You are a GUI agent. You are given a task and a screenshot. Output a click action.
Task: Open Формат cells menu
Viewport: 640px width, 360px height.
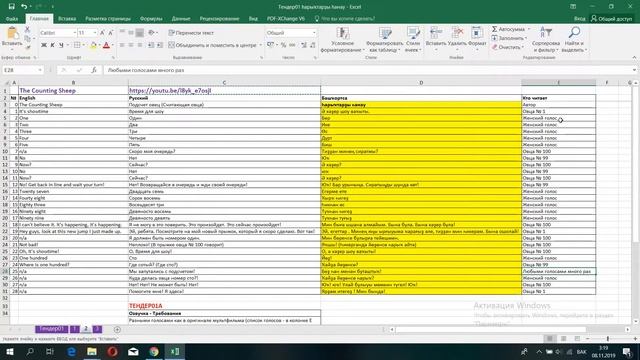click(477, 40)
